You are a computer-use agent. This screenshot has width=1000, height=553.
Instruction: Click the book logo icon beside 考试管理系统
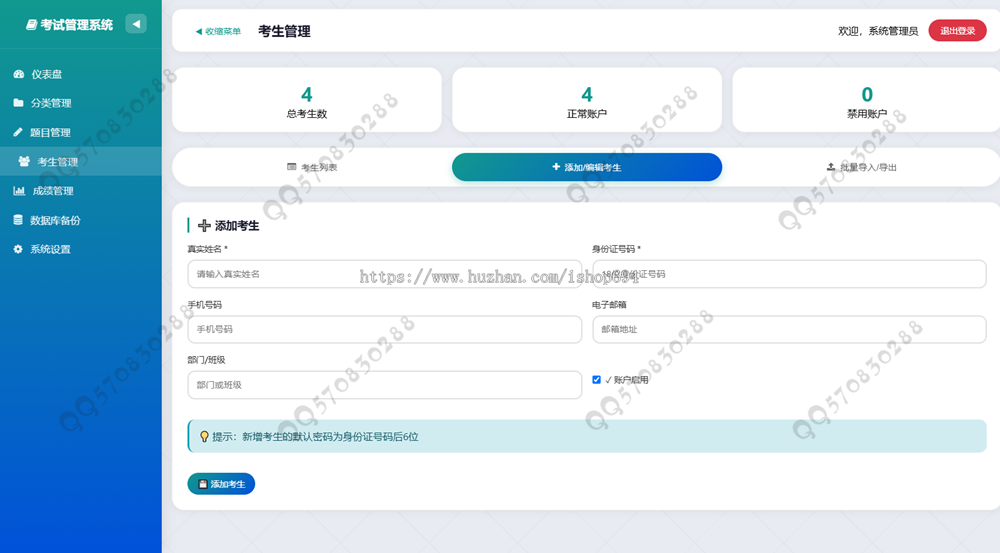[x=31, y=25]
